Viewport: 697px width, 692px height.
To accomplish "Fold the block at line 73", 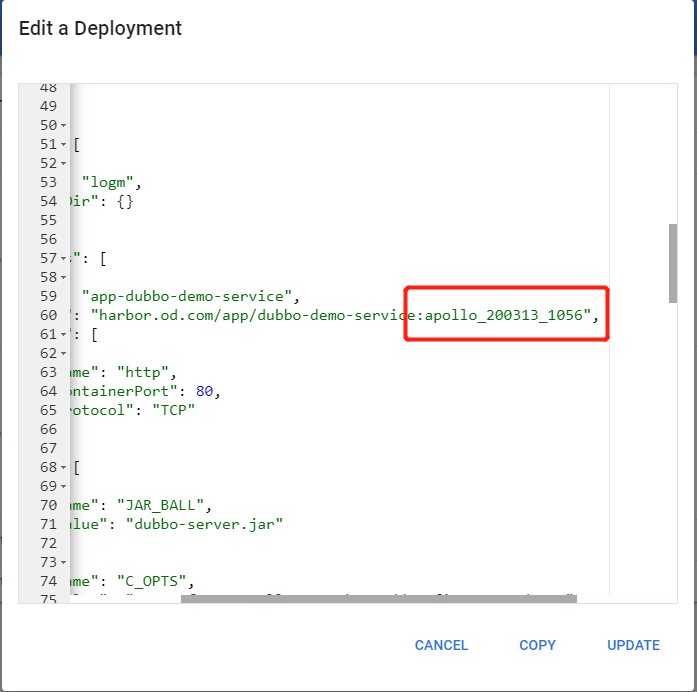I will [x=64, y=562].
